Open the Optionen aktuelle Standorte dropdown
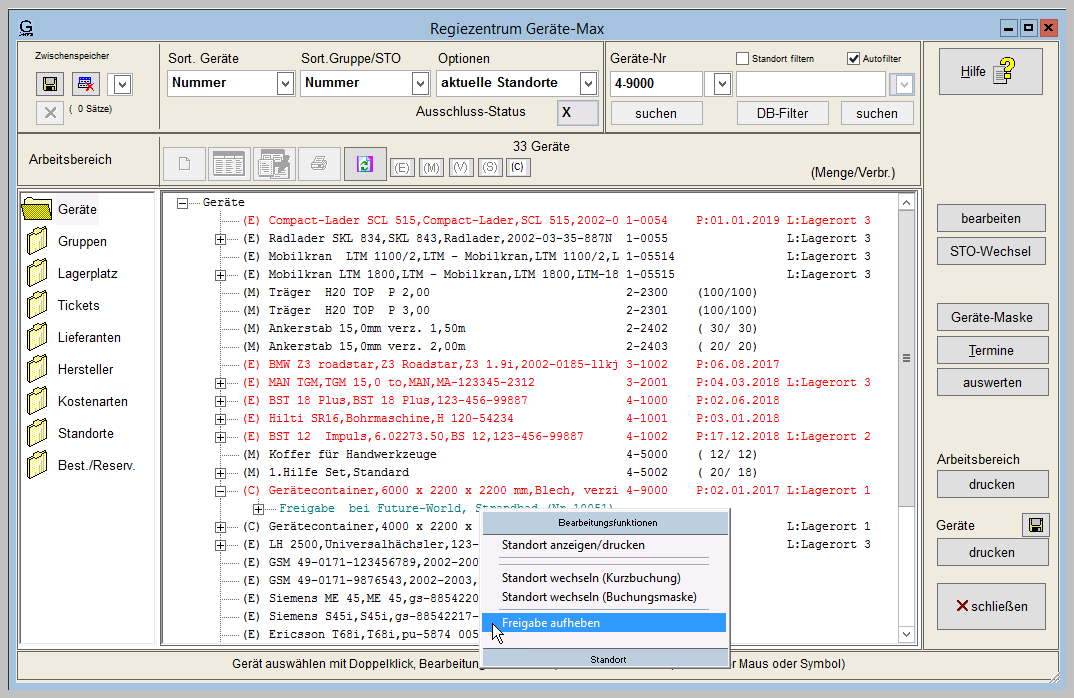The width and height of the screenshot is (1074, 698). (x=587, y=83)
